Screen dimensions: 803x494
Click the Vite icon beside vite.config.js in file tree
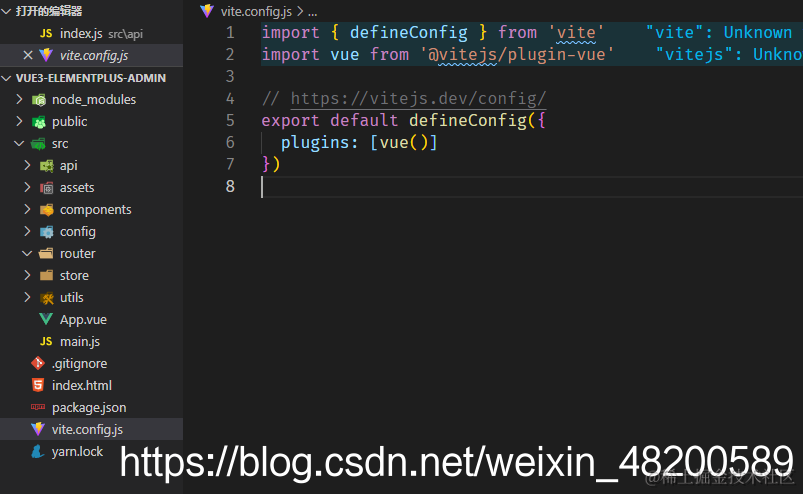click(x=38, y=429)
